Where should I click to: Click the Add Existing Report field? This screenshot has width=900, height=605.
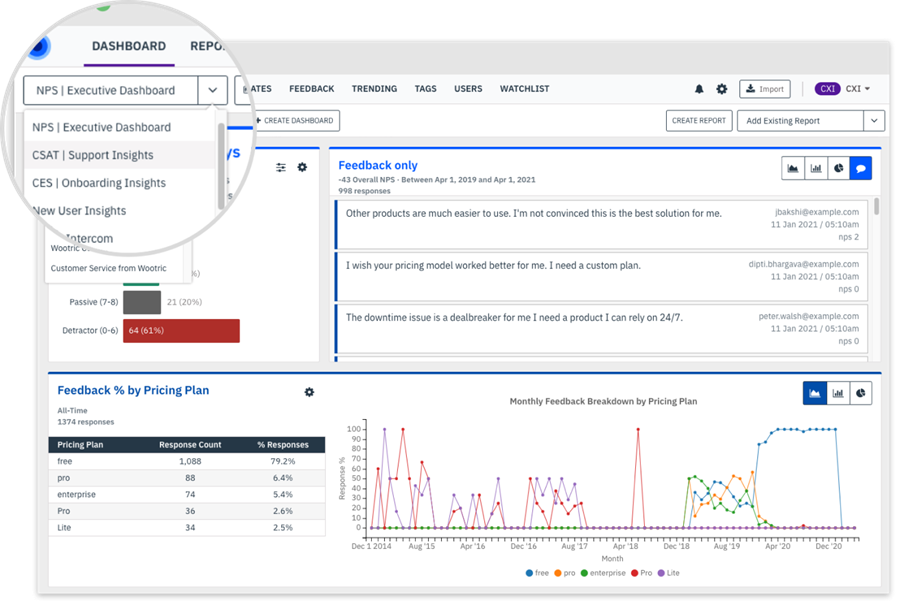pos(800,121)
